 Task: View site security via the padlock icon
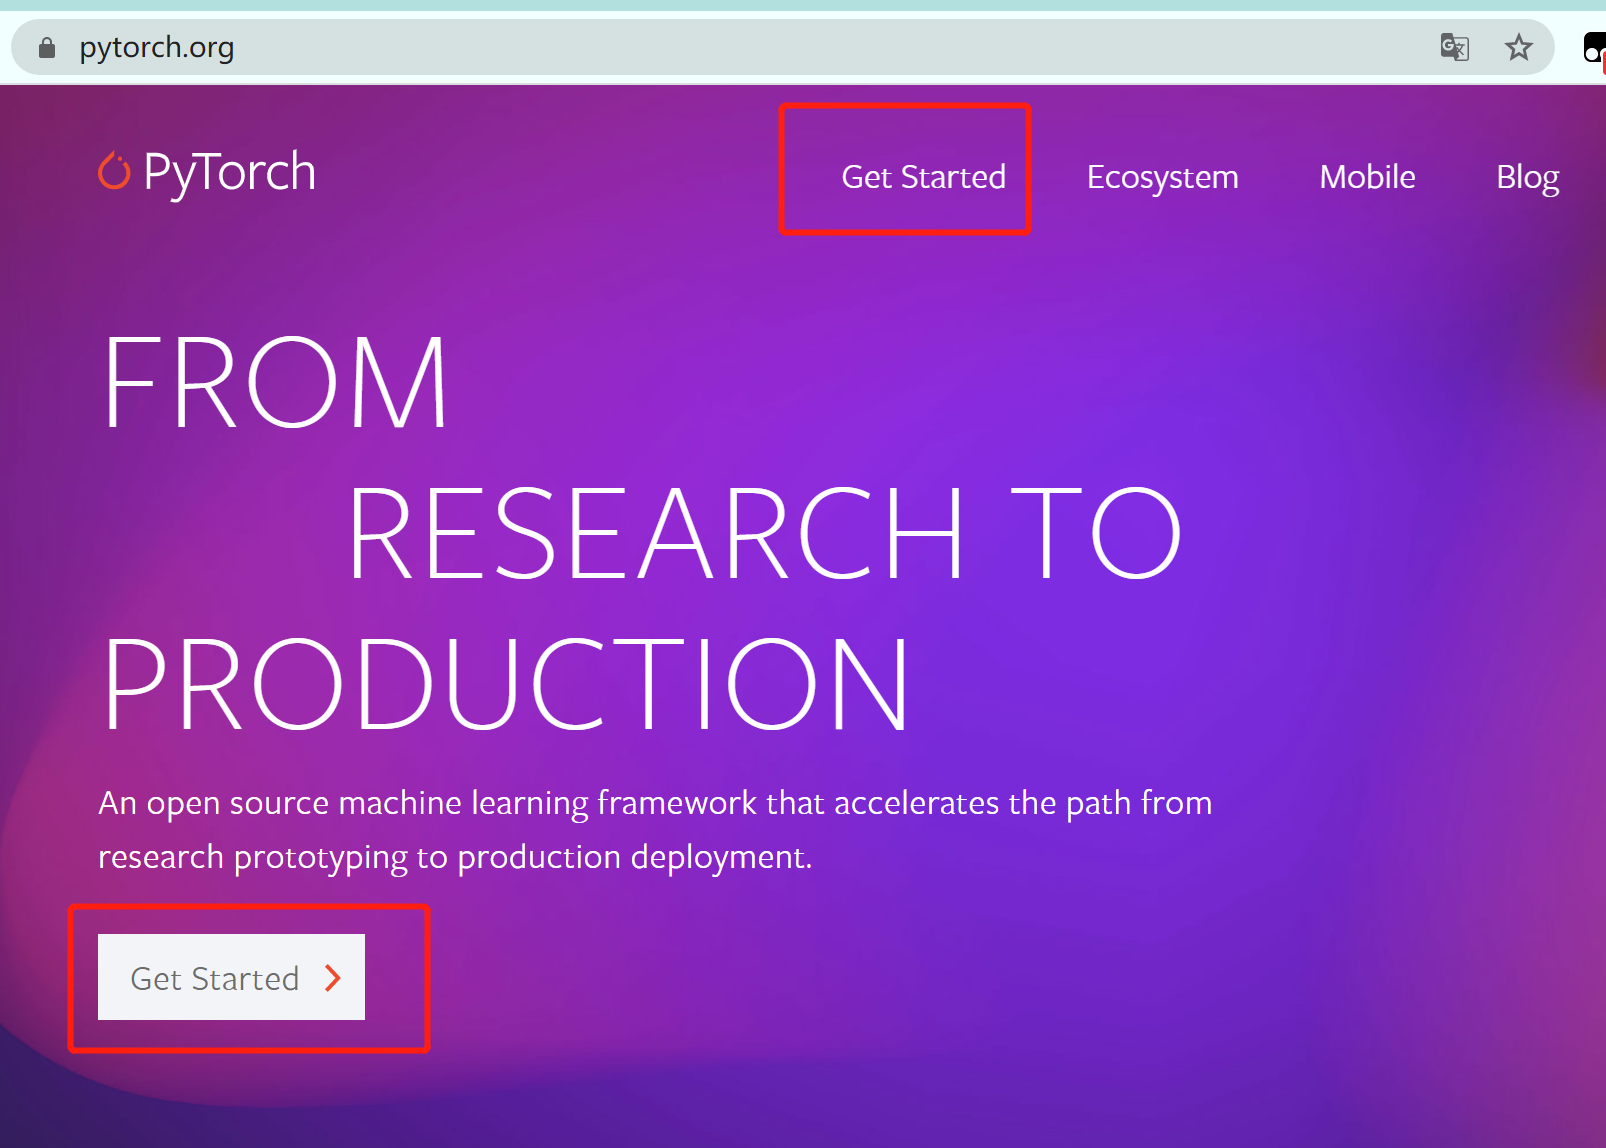coord(47,47)
